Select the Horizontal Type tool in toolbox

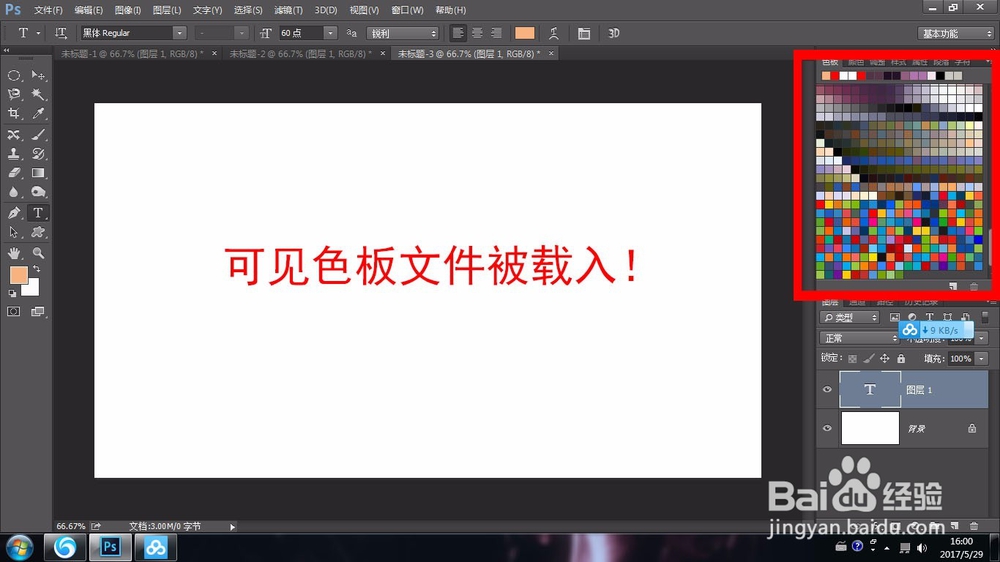pos(38,213)
